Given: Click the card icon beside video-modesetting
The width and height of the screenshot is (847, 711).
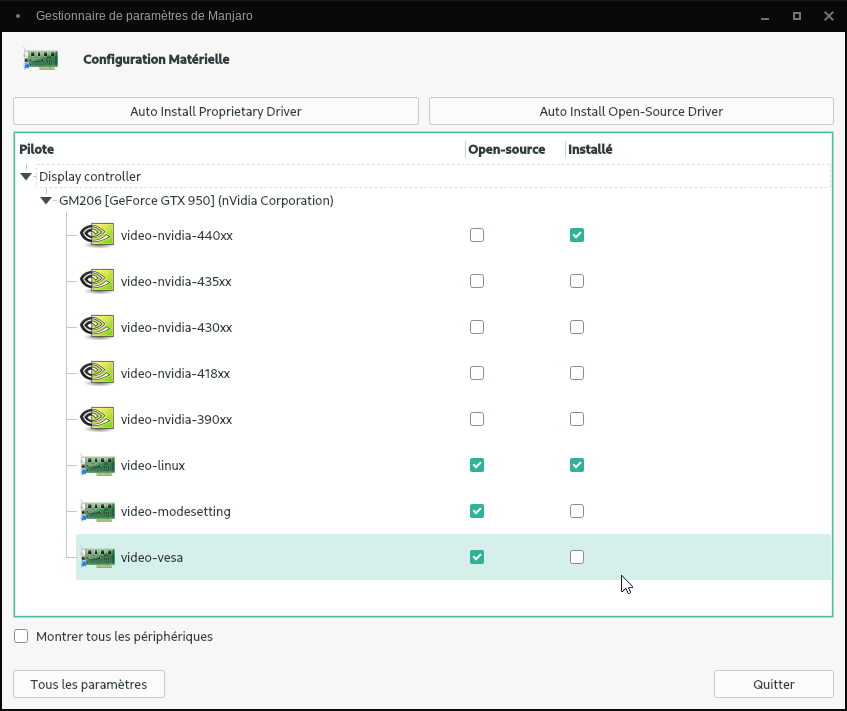Looking at the screenshot, I should (x=98, y=511).
